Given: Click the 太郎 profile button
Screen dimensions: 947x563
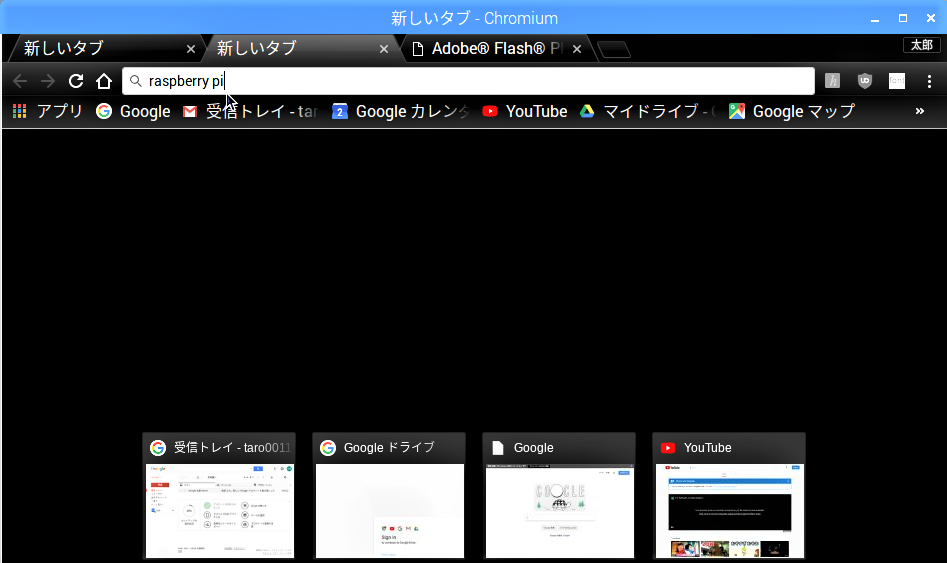Looking at the screenshot, I should pos(922,45).
